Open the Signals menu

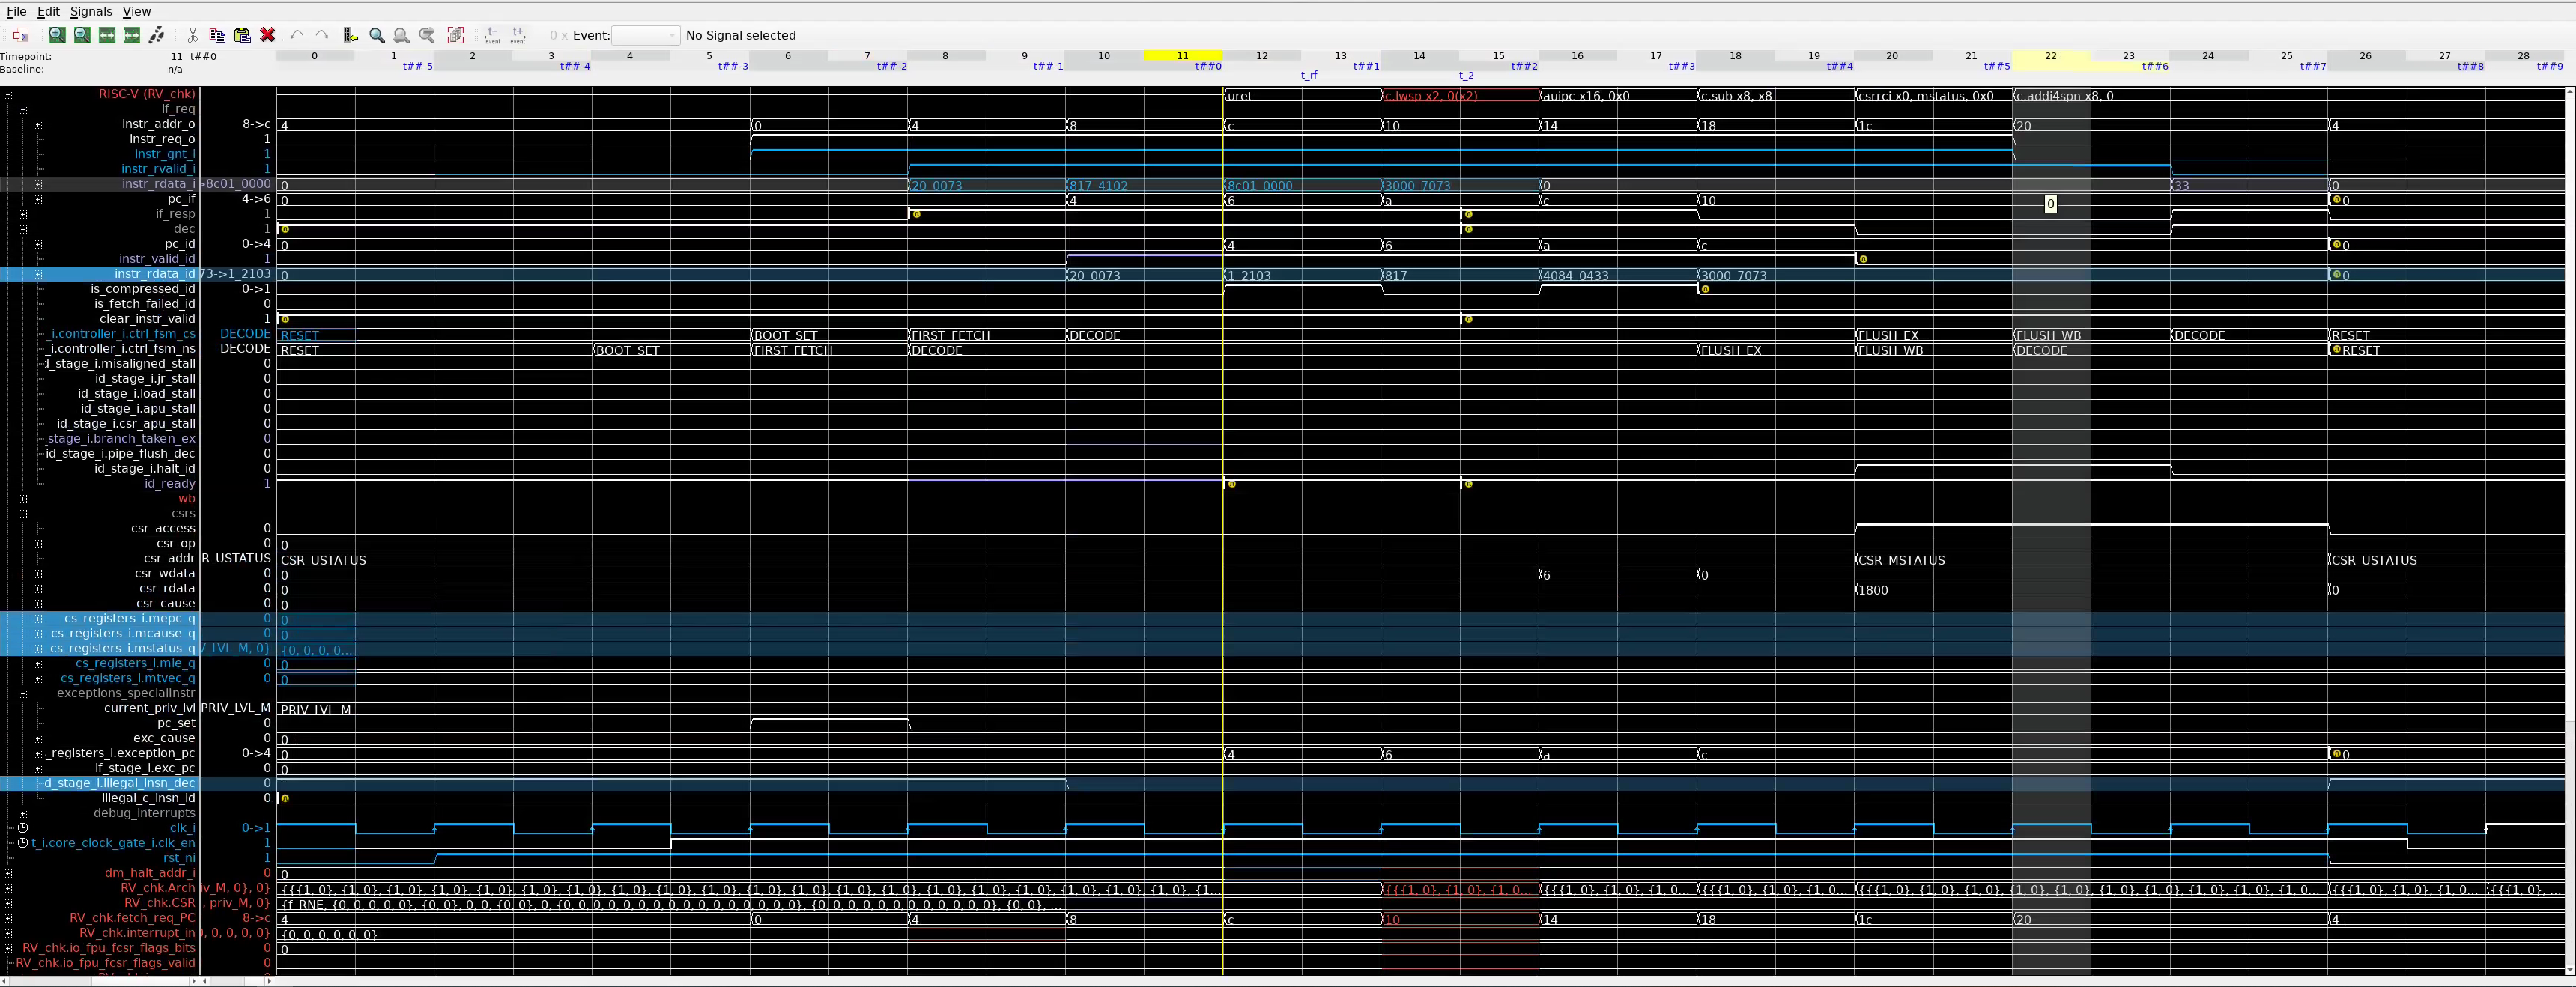[91, 12]
